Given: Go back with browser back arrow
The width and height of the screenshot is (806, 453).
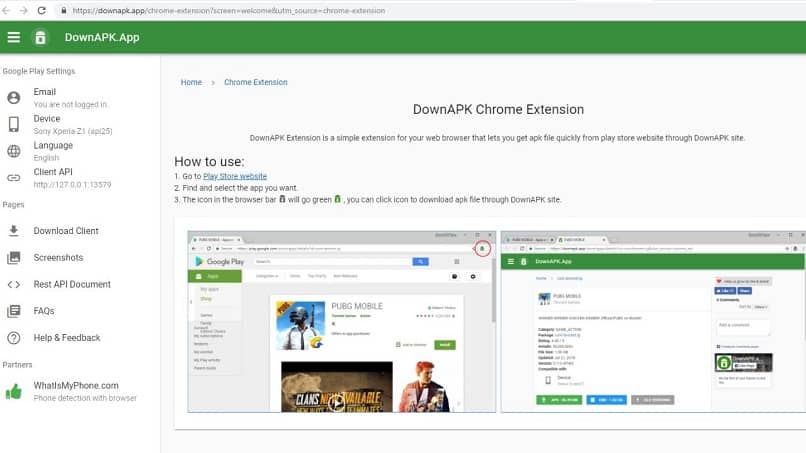Looking at the screenshot, I should coord(6,10).
